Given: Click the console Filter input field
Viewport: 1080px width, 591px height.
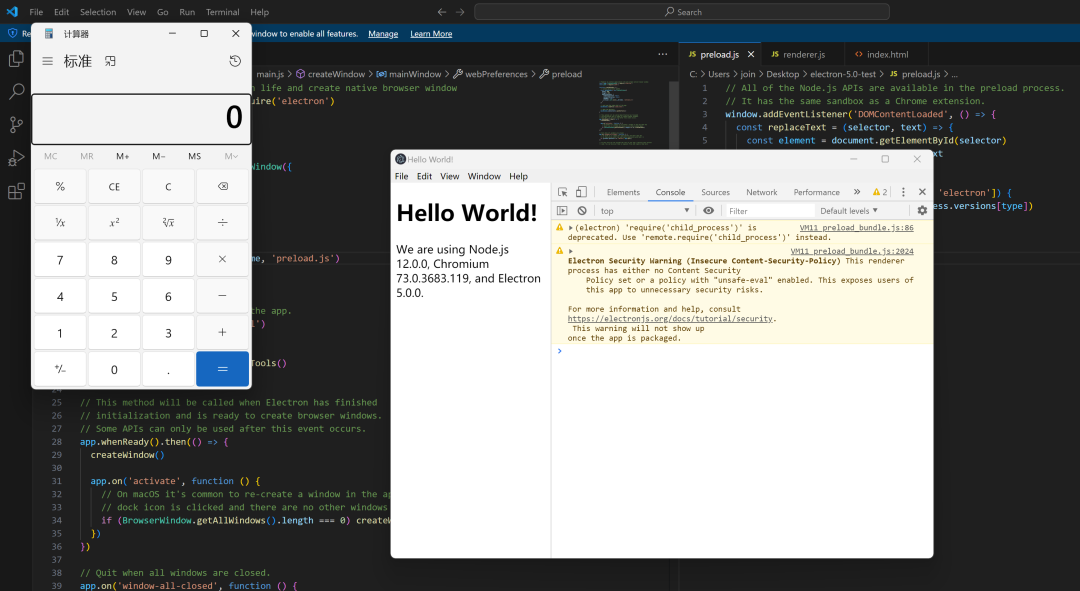Looking at the screenshot, I should [x=768, y=211].
